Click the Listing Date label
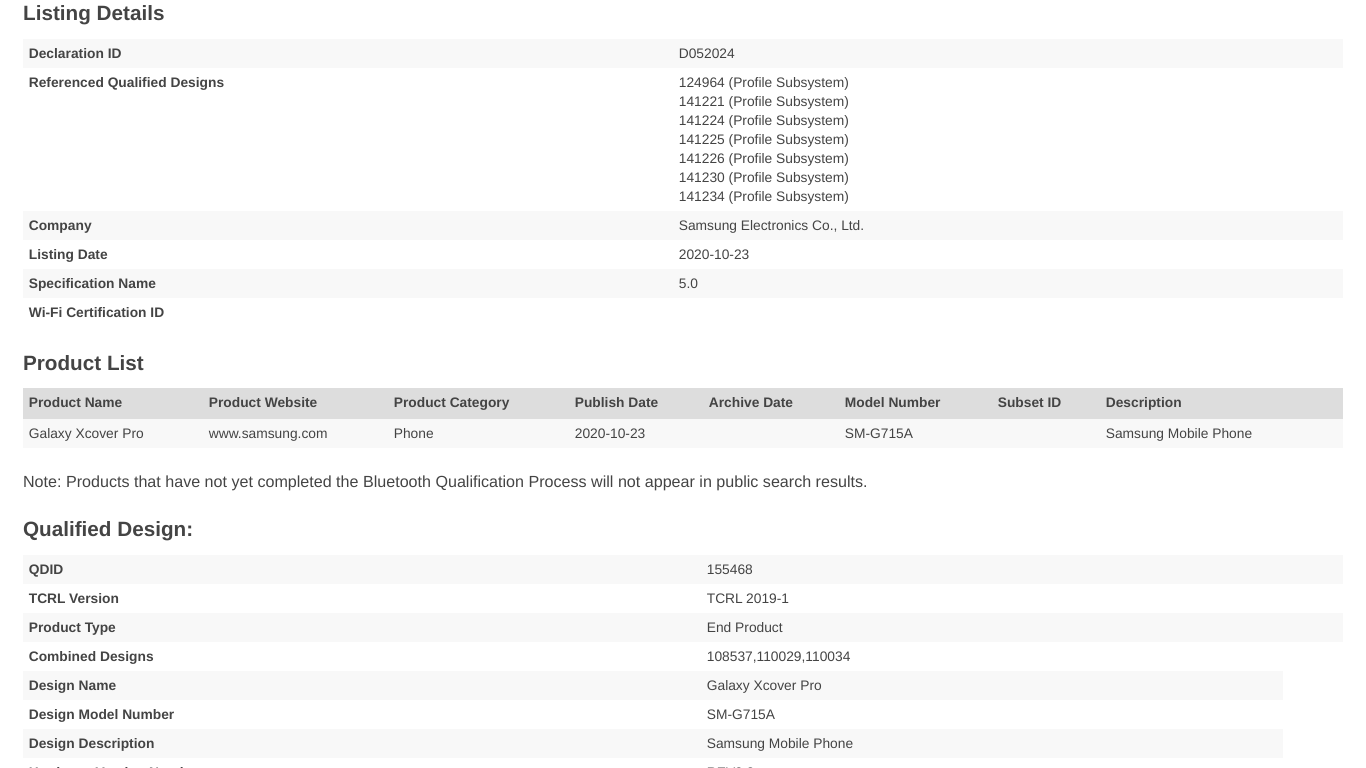This screenshot has height=768, width=1366. coord(68,254)
